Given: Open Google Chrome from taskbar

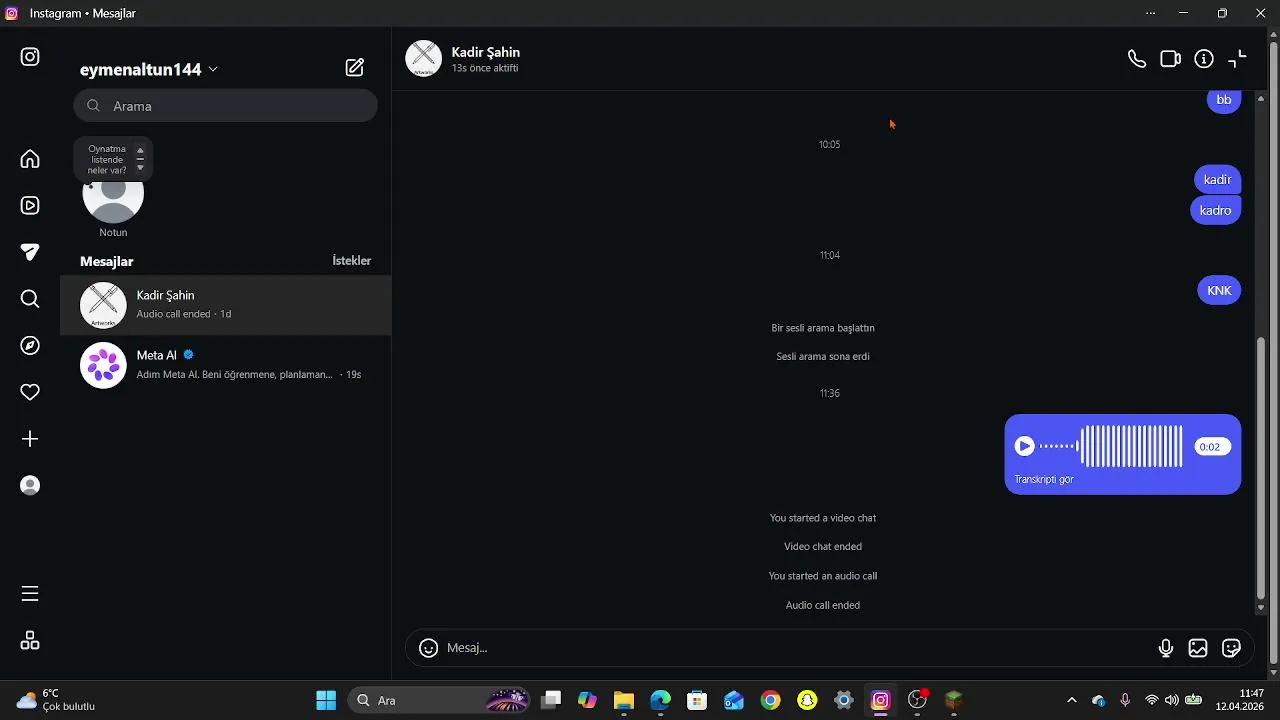Looking at the screenshot, I should click(x=770, y=700).
